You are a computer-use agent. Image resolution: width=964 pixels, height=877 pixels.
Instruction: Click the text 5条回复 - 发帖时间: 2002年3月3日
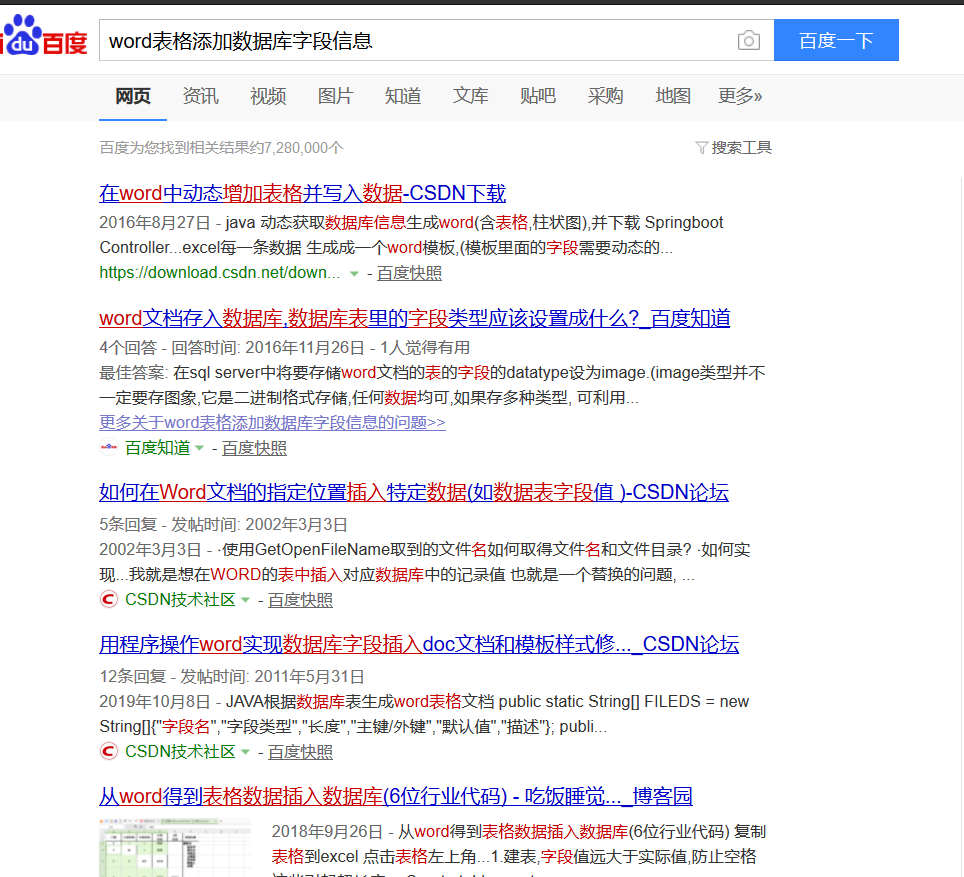[x=224, y=525]
